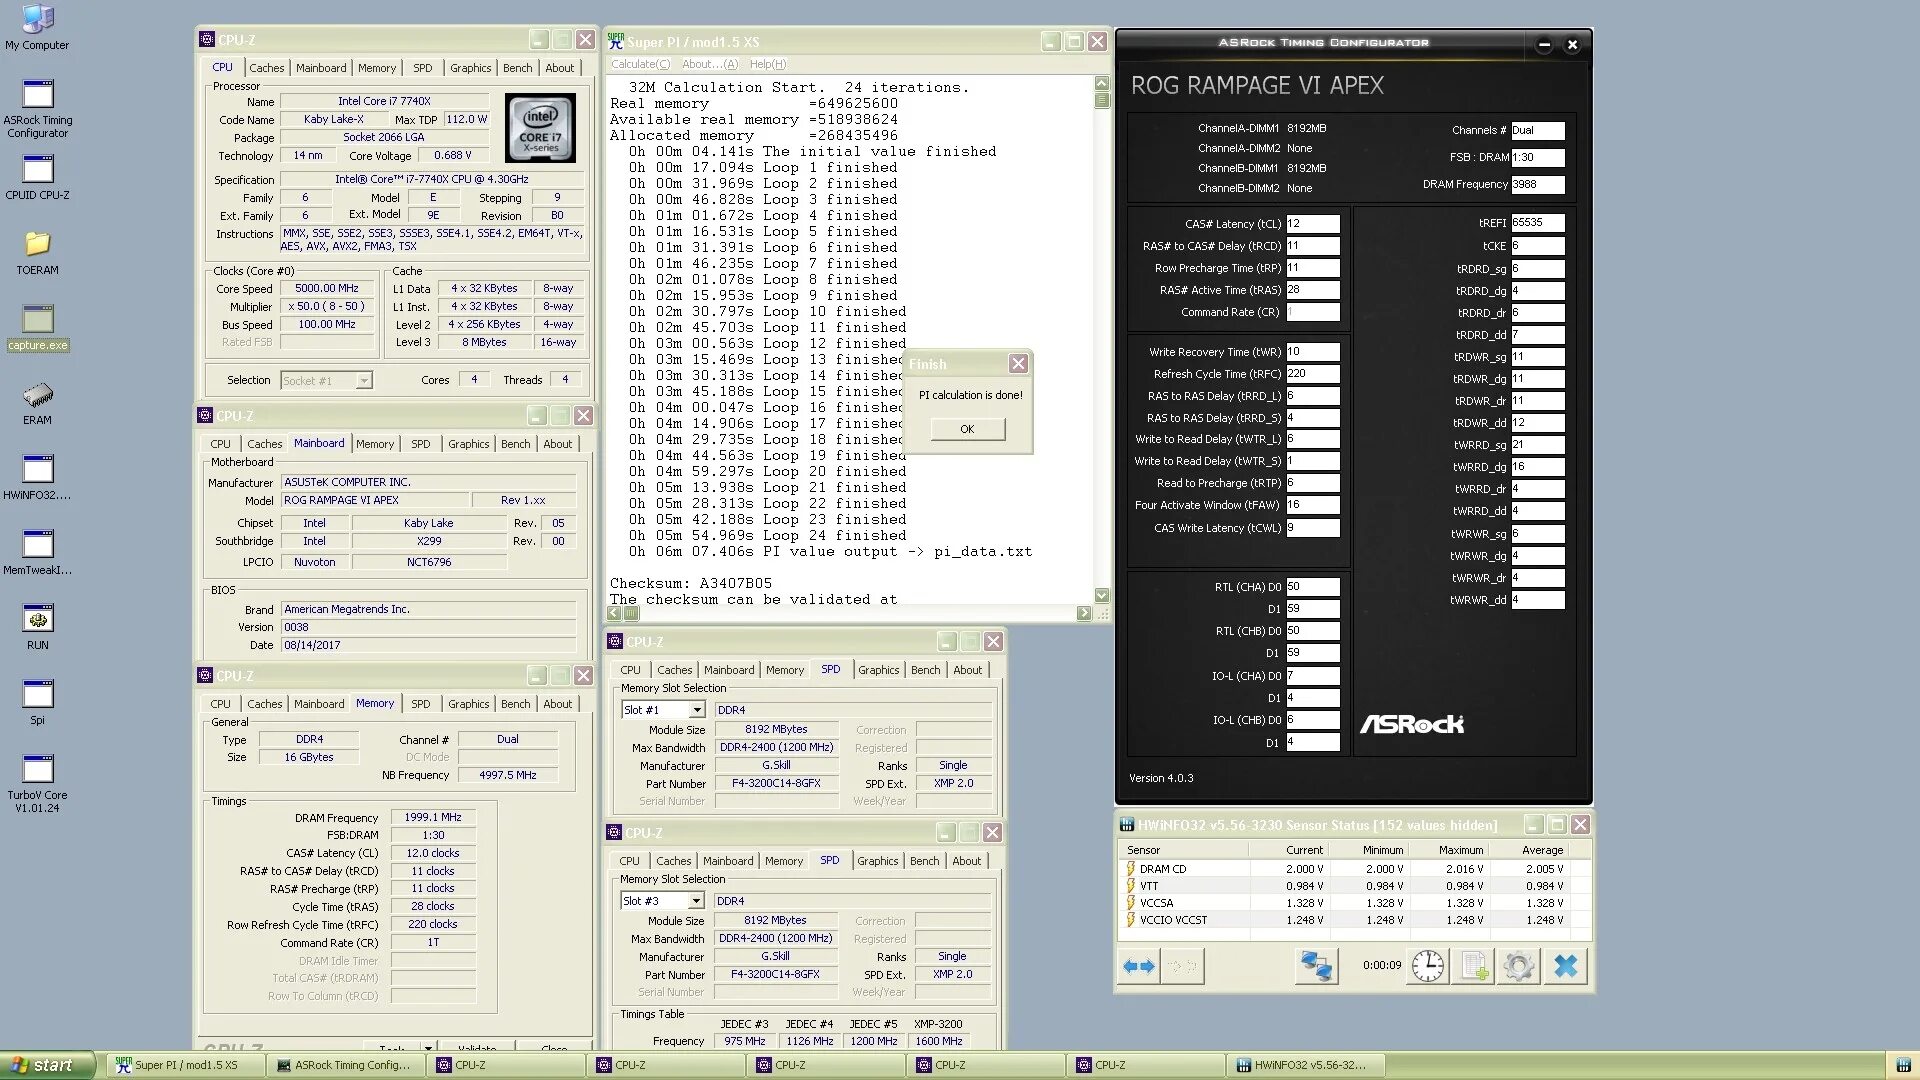The image size is (1920, 1080).
Task: Open My Computer desktop icon
Action: click(37, 27)
